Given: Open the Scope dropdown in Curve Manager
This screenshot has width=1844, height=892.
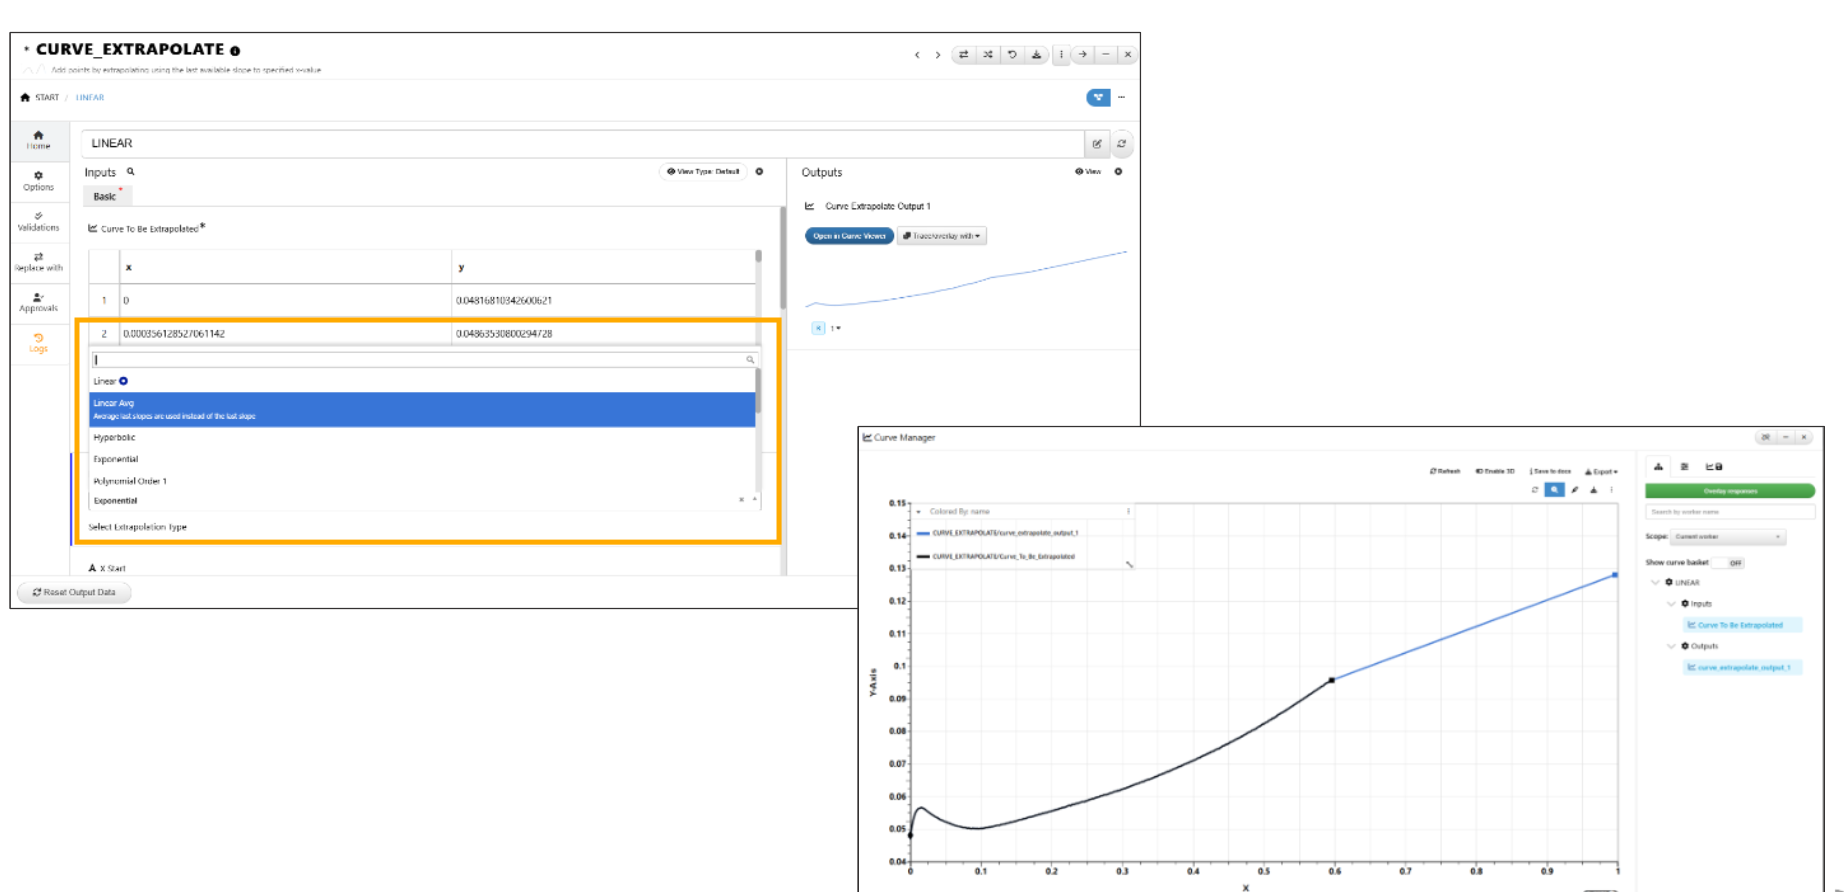Looking at the screenshot, I should click(1728, 537).
